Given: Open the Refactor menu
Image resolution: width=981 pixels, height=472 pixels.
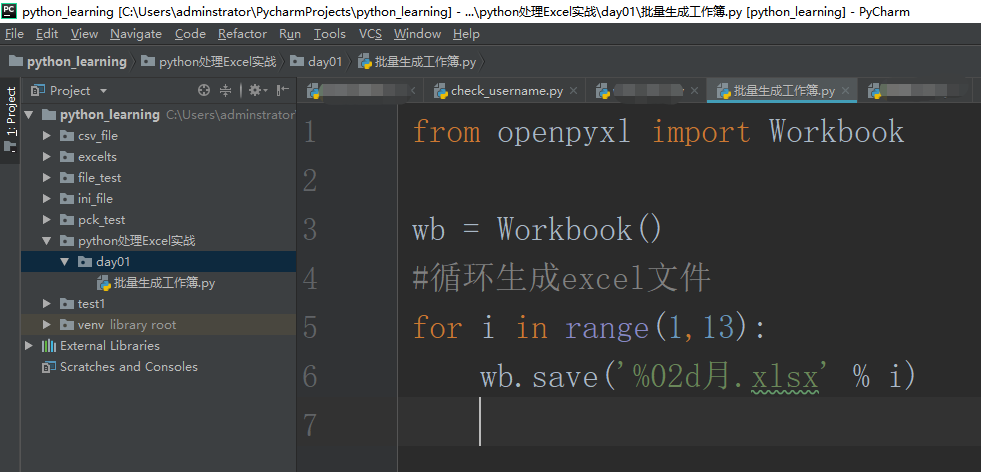Looking at the screenshot, I should point(243,34).
